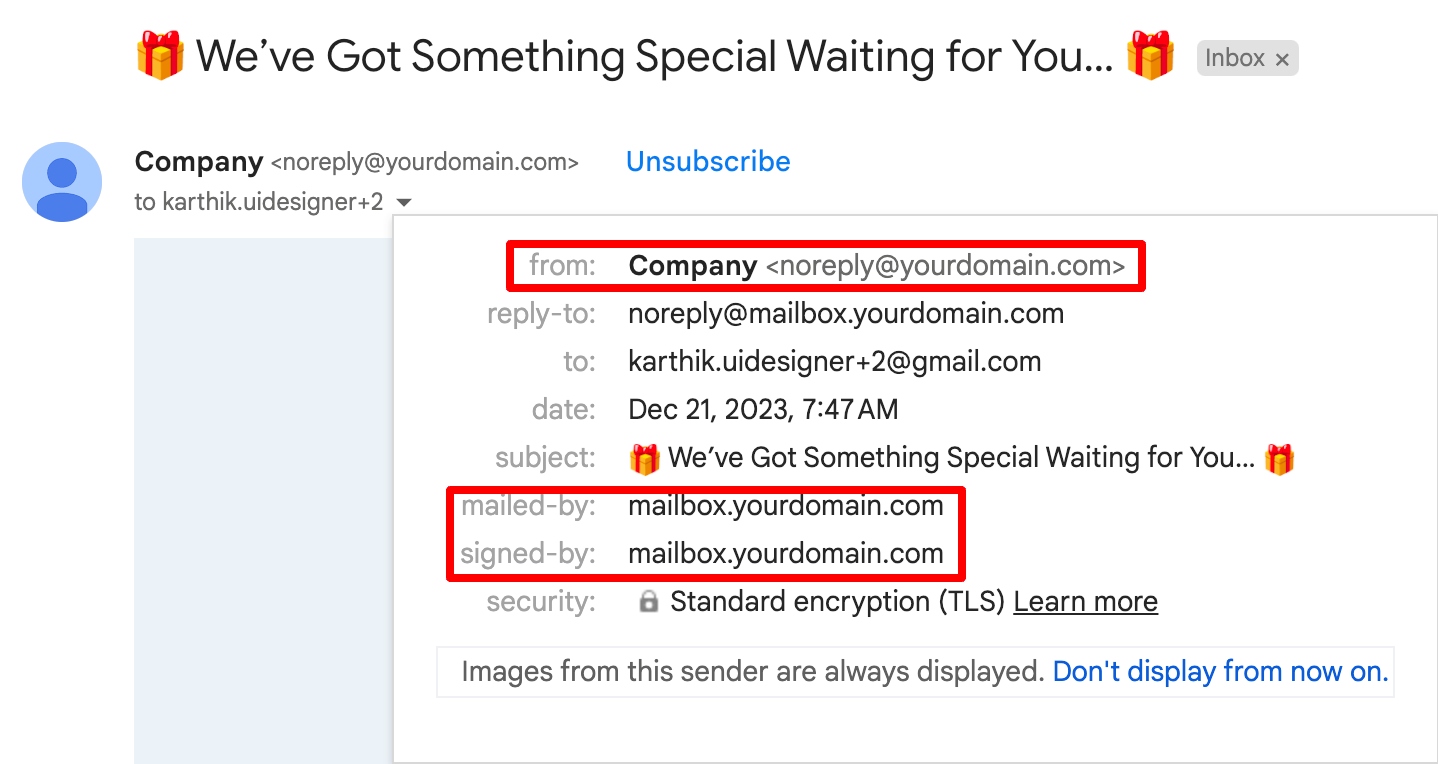Click "Don't display from now on"
The height and width of the screenshot is (764, 1438).
click(1220, 672)
